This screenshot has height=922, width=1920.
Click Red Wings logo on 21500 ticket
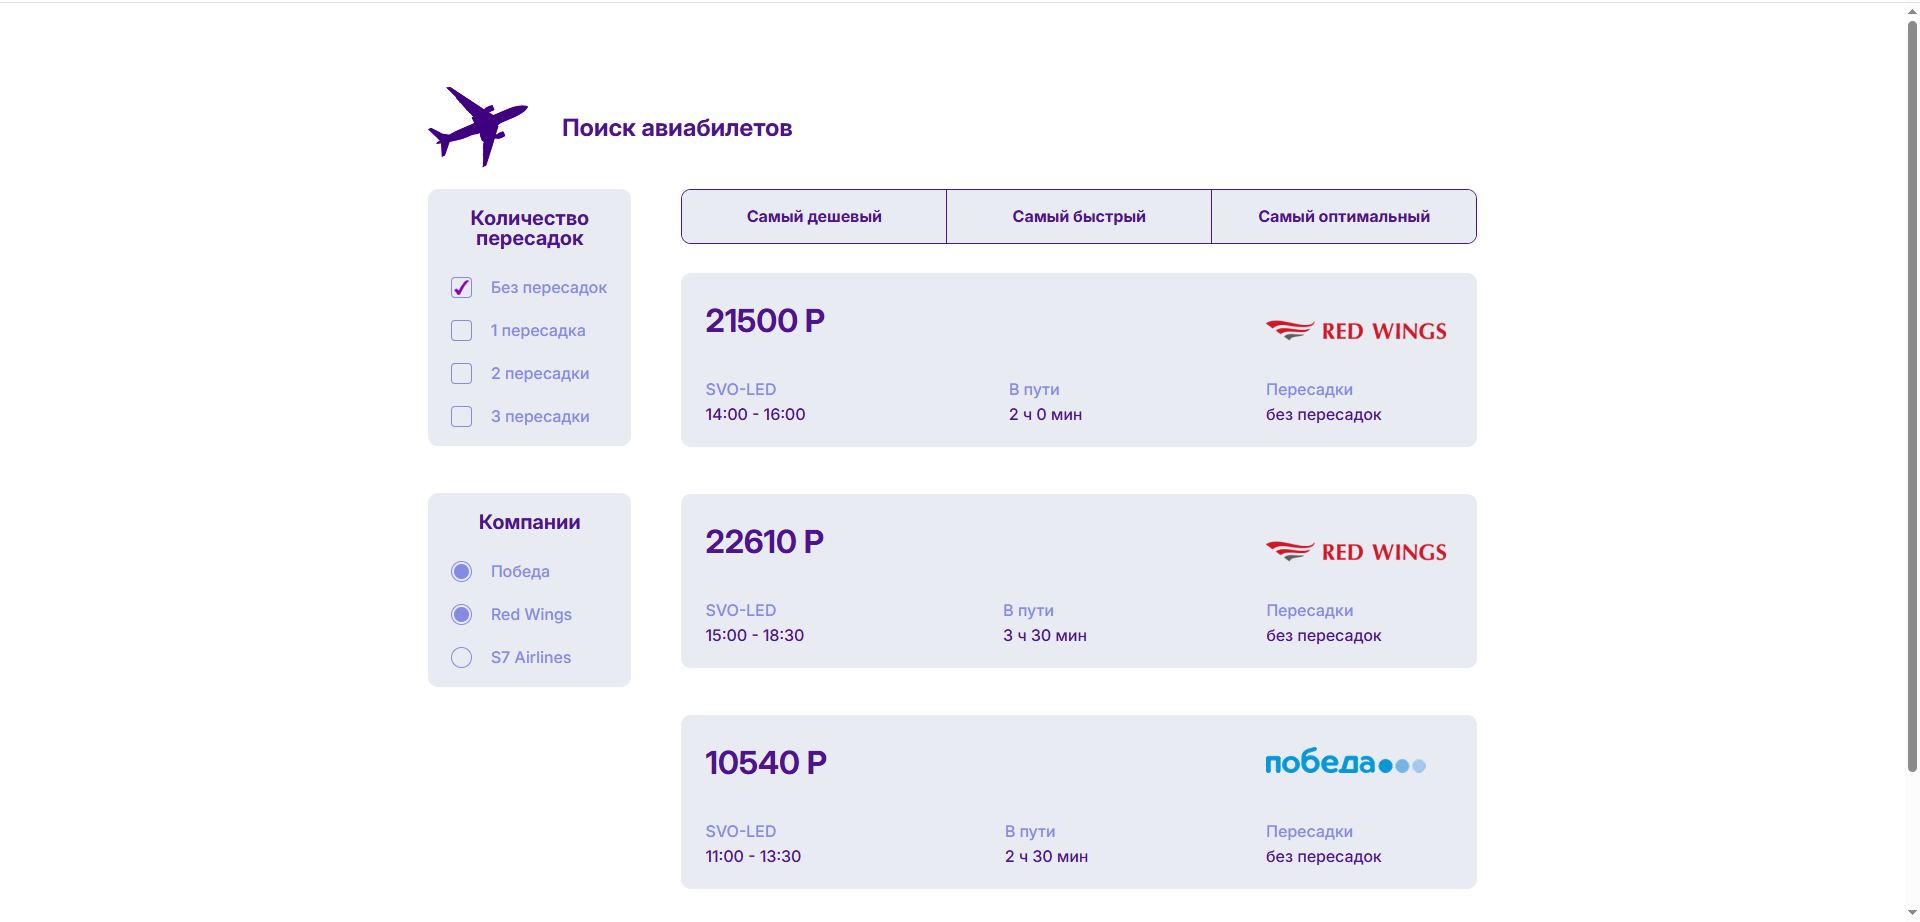(x=1356, y=331)
